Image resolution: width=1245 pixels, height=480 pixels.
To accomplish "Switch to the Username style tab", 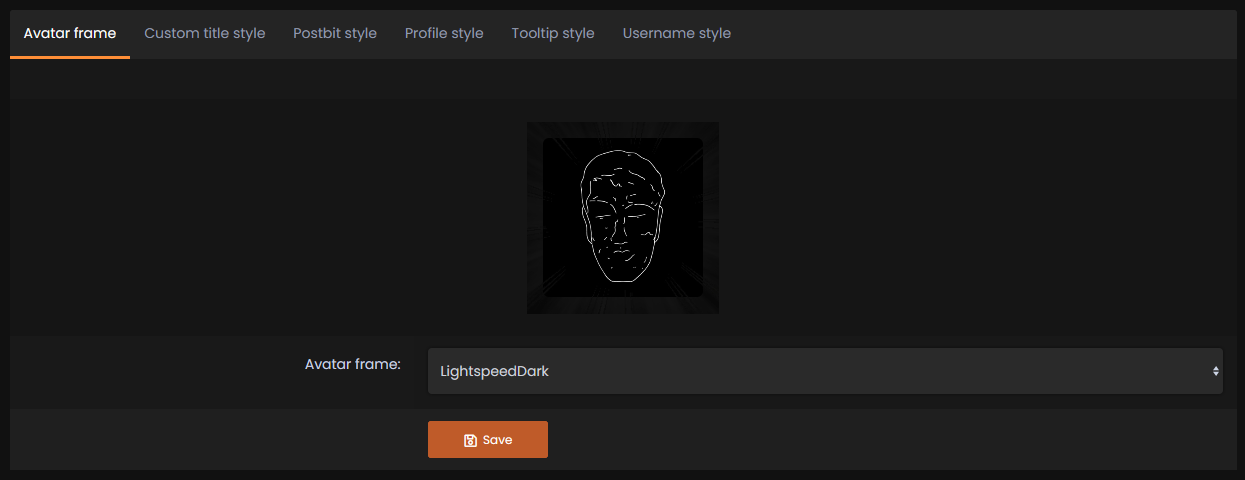I will pyautogui.click(x=677, y=33).
